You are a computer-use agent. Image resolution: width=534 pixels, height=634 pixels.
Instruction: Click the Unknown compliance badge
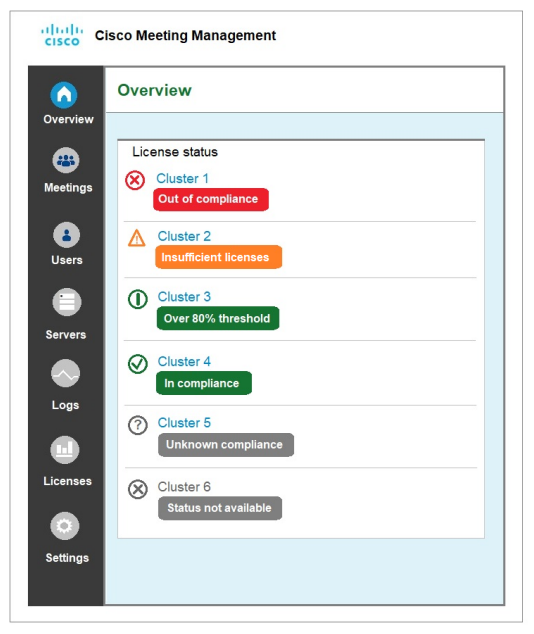click(226, 445)
